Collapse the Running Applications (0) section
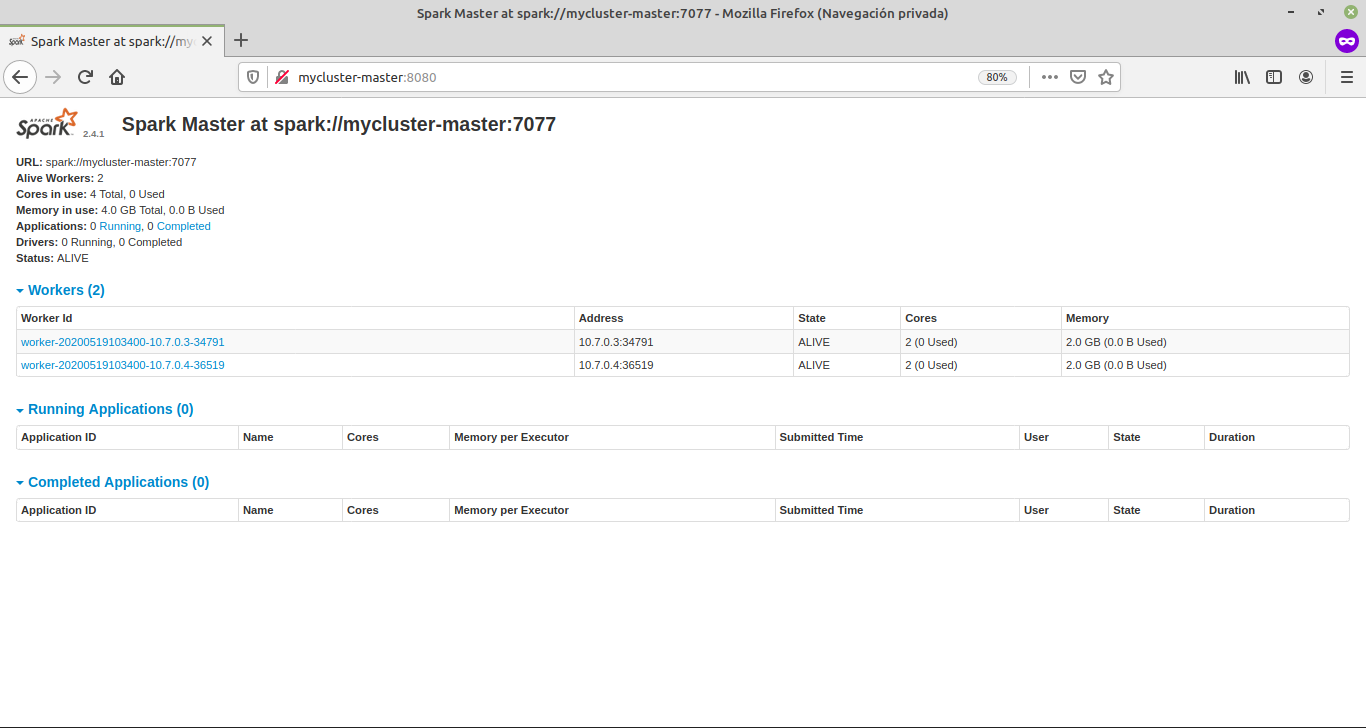The image size is (1366, 728). (105, 409)
